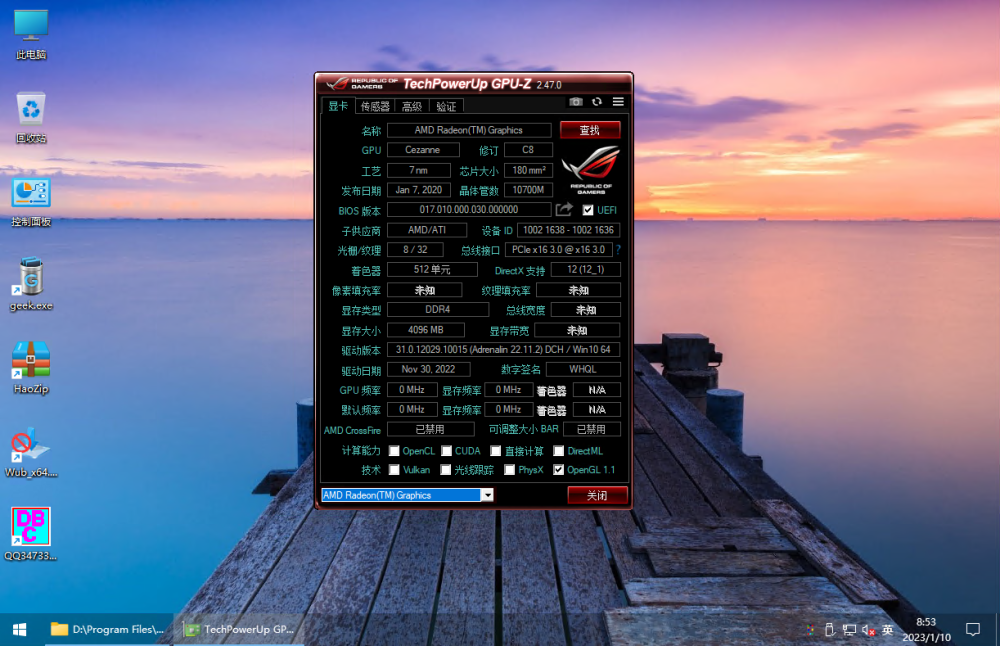1000x646 pixels.
Task: Toggle the OpenGL 1.1 checkbox
Action: 559,470
